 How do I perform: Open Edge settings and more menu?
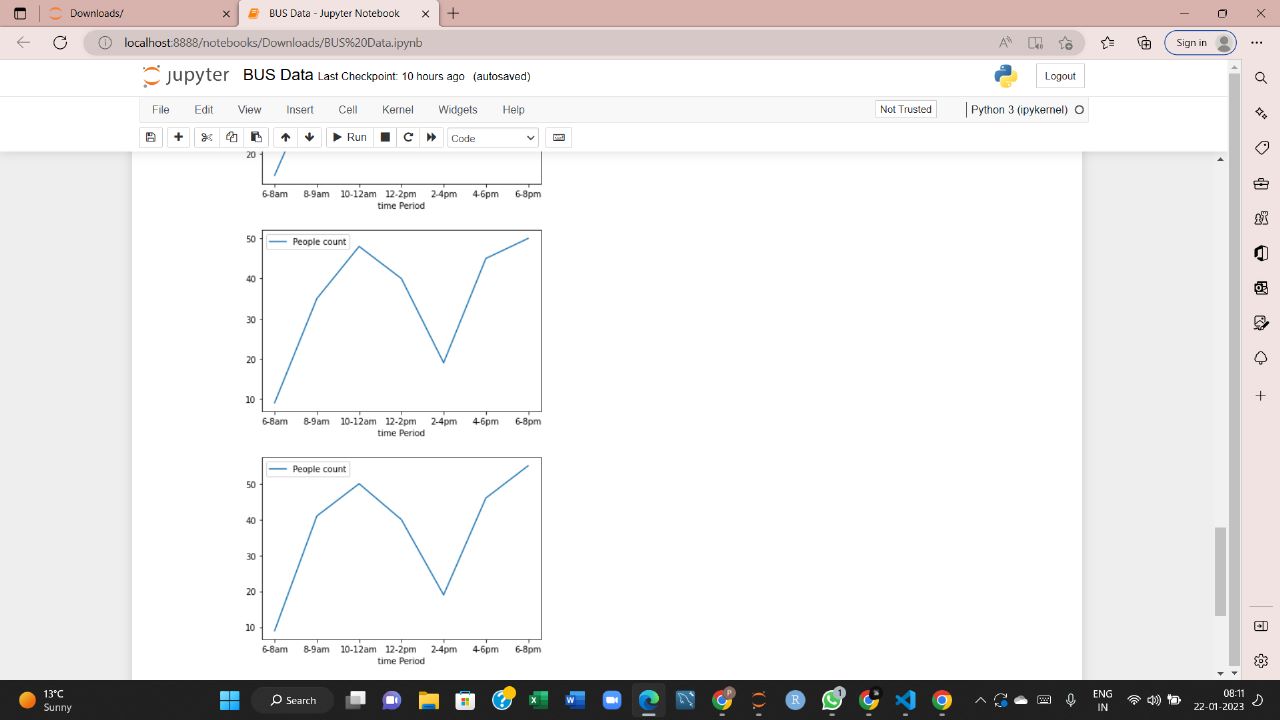(1257, 43)
